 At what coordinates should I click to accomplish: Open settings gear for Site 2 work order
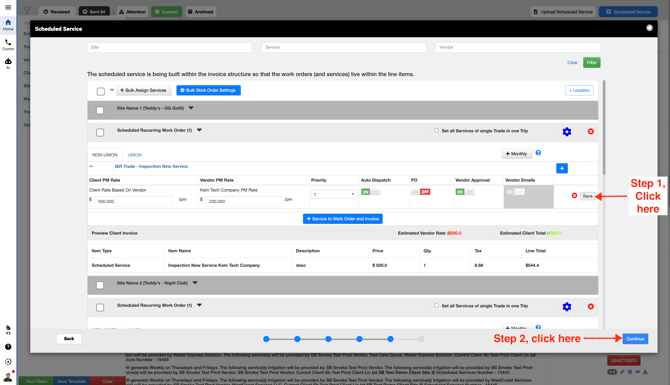tap(567, 306)
